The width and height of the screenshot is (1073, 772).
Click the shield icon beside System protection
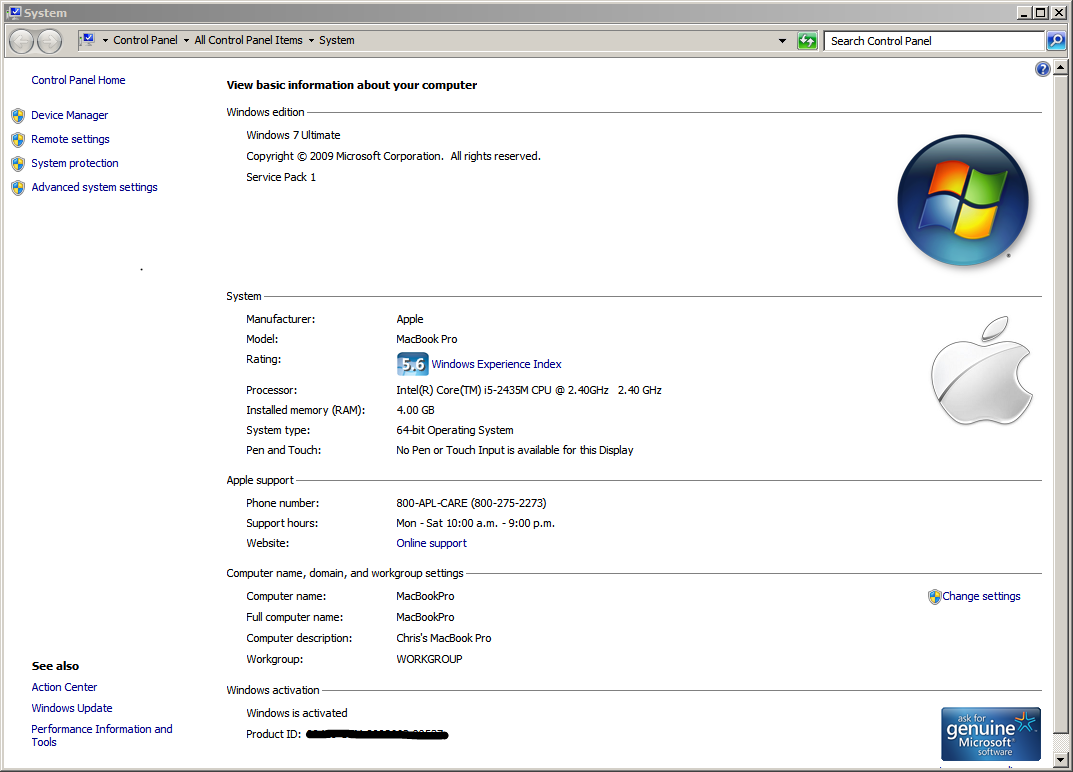[x=18, y=164]
